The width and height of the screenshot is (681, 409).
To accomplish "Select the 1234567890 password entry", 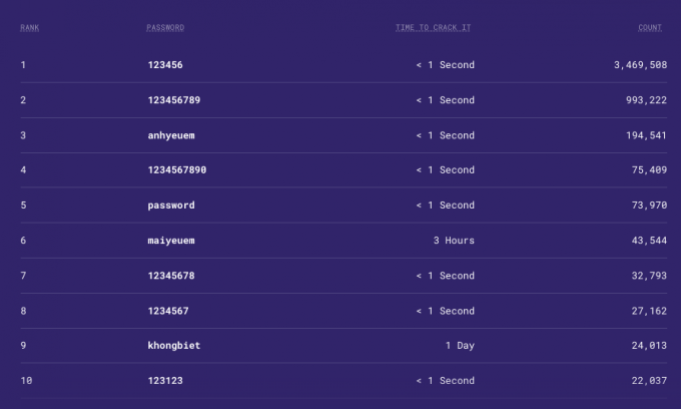I will (177, 170).
